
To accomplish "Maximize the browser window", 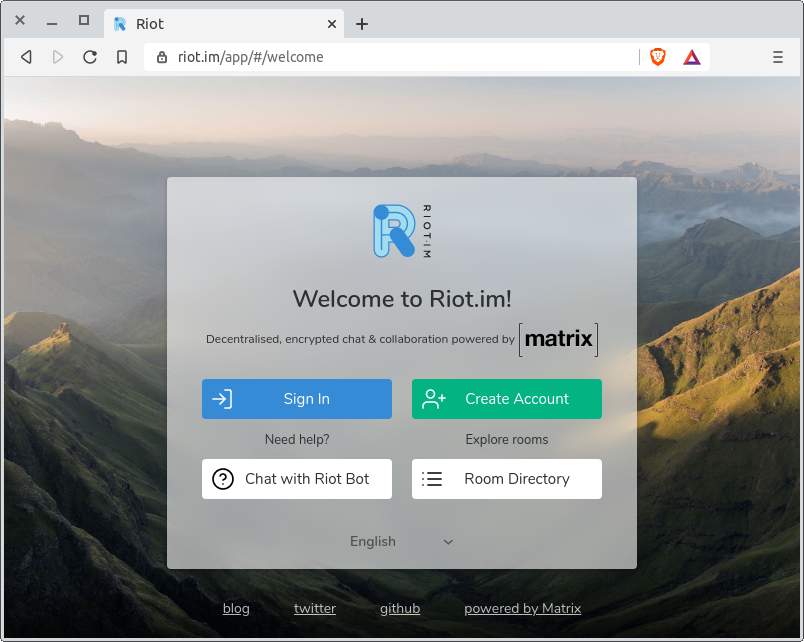I will click(84, 20).
